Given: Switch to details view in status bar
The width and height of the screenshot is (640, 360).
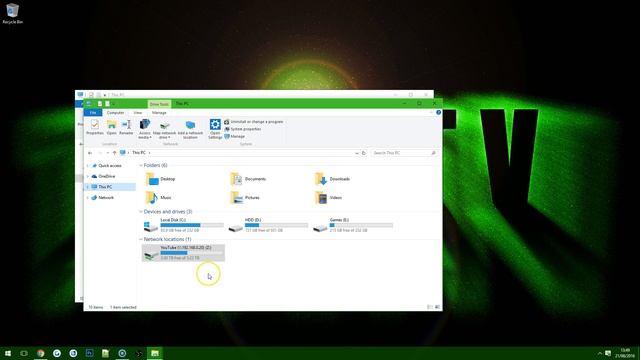Looking at the screenshot, I should coord(430,307).
